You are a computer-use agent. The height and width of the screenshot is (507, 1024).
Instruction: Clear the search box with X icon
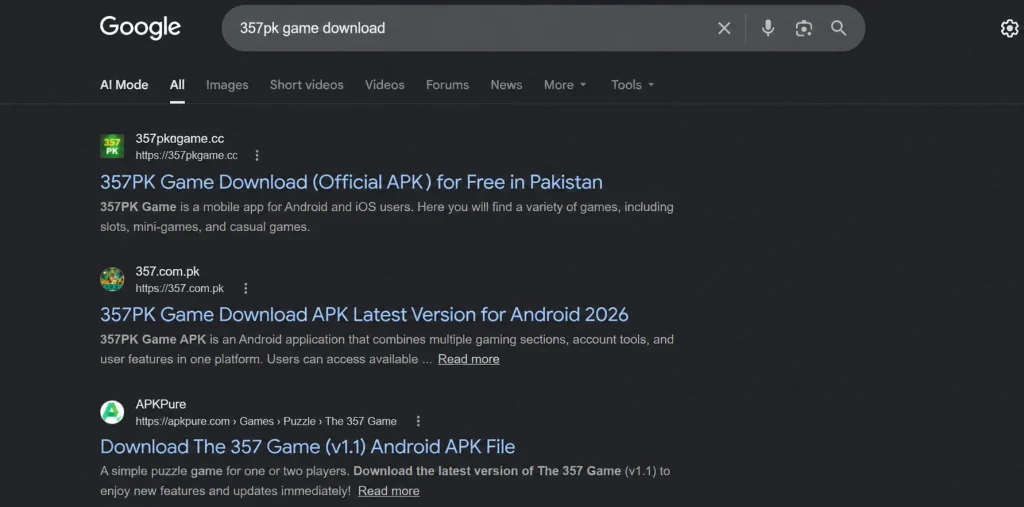click(x=724, y=28)
